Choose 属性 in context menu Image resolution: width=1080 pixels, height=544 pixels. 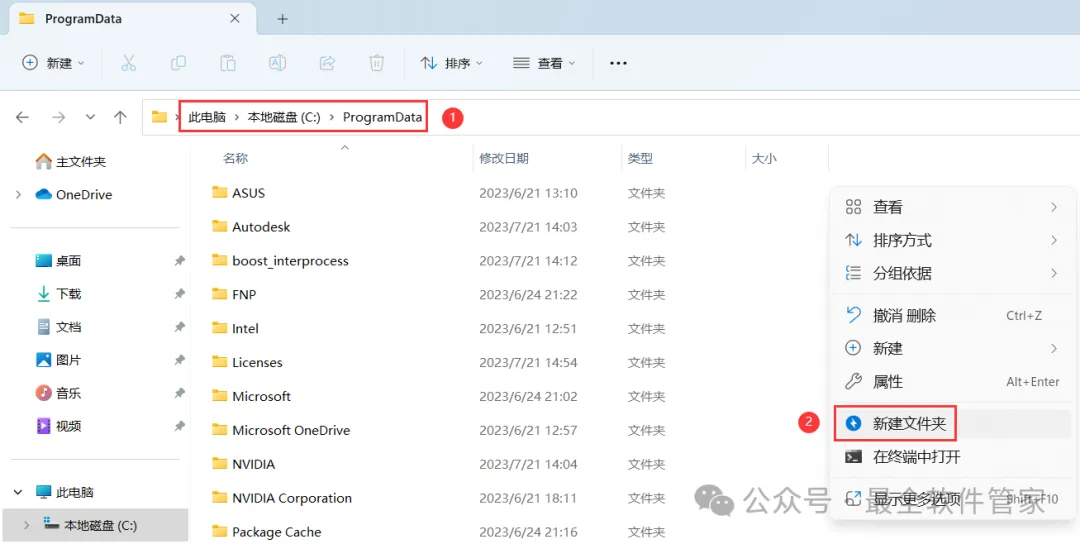coord(953,381)
